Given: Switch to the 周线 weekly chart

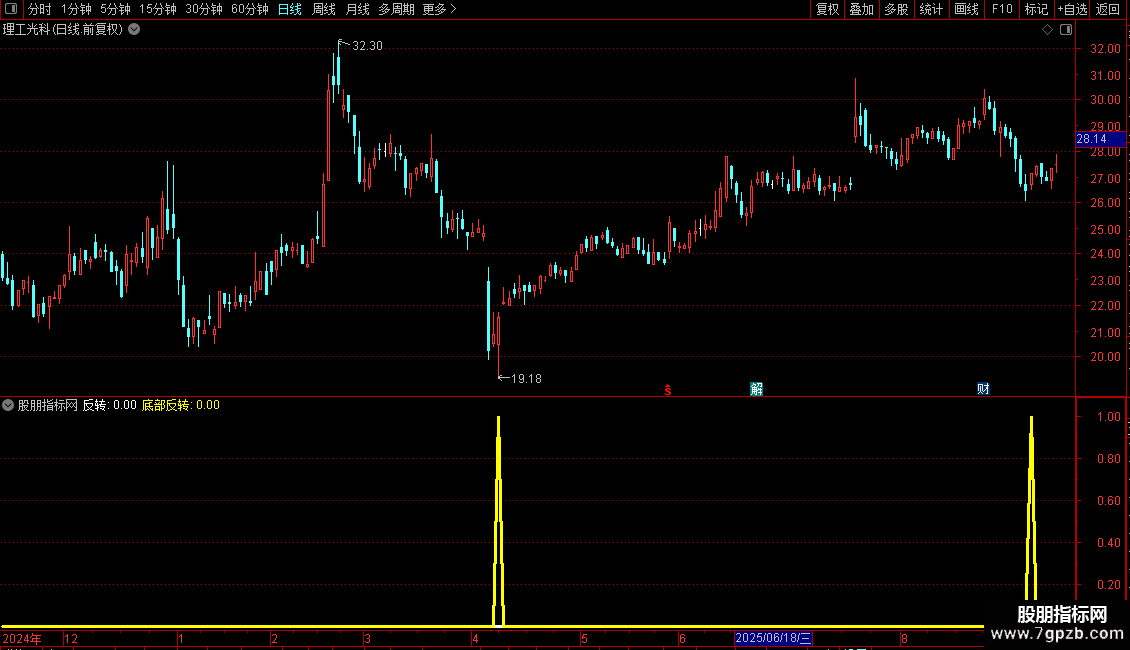Looking at the screenshot, I should 324,9.
